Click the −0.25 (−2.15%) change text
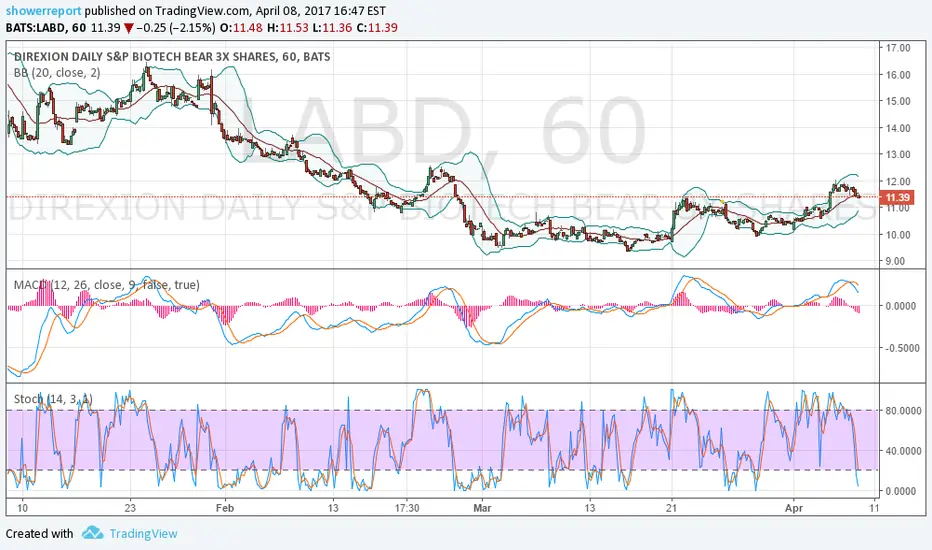Screen dimensions: 932x550 175,27
